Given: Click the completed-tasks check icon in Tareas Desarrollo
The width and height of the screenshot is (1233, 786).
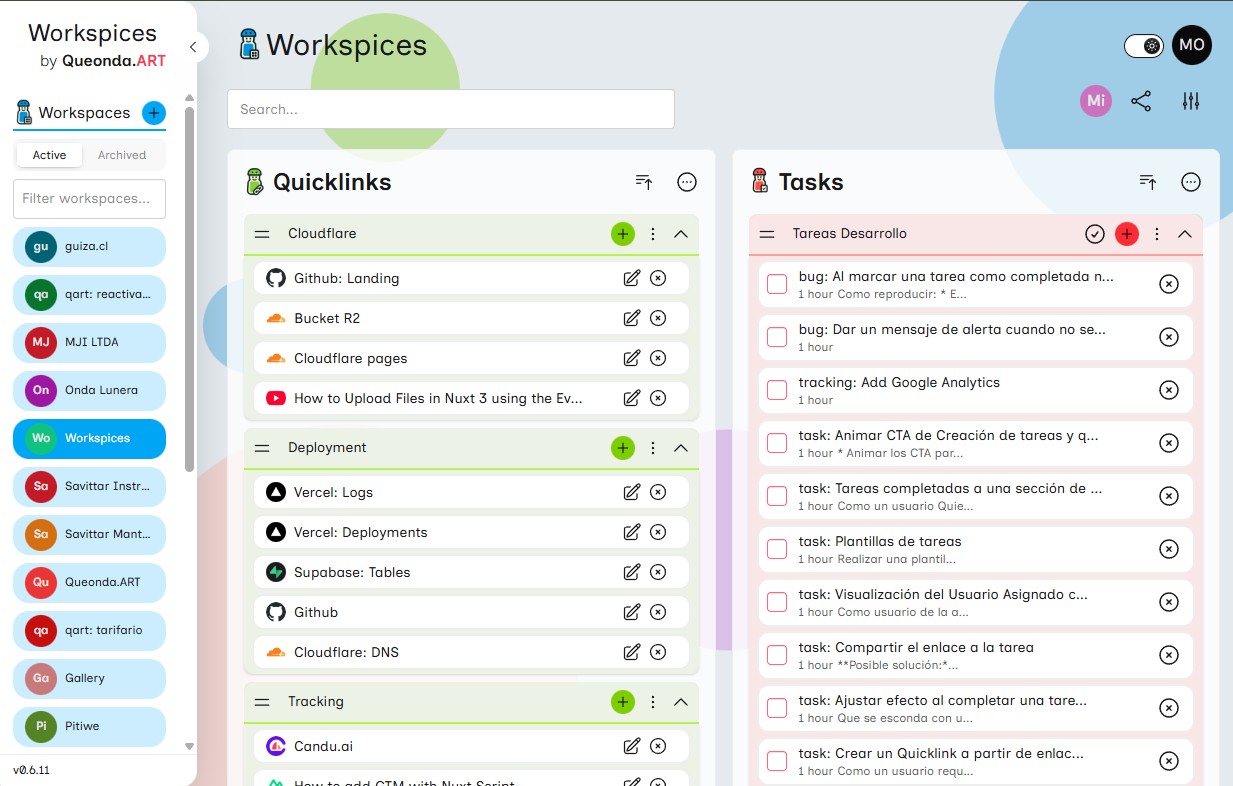Looking at the screenshot, I should coord(1094,233).
